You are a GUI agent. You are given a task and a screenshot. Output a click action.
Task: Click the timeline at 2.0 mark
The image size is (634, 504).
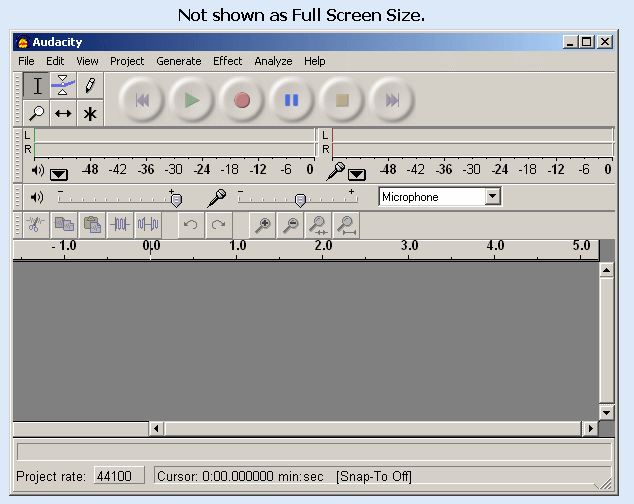pos(323,246)
